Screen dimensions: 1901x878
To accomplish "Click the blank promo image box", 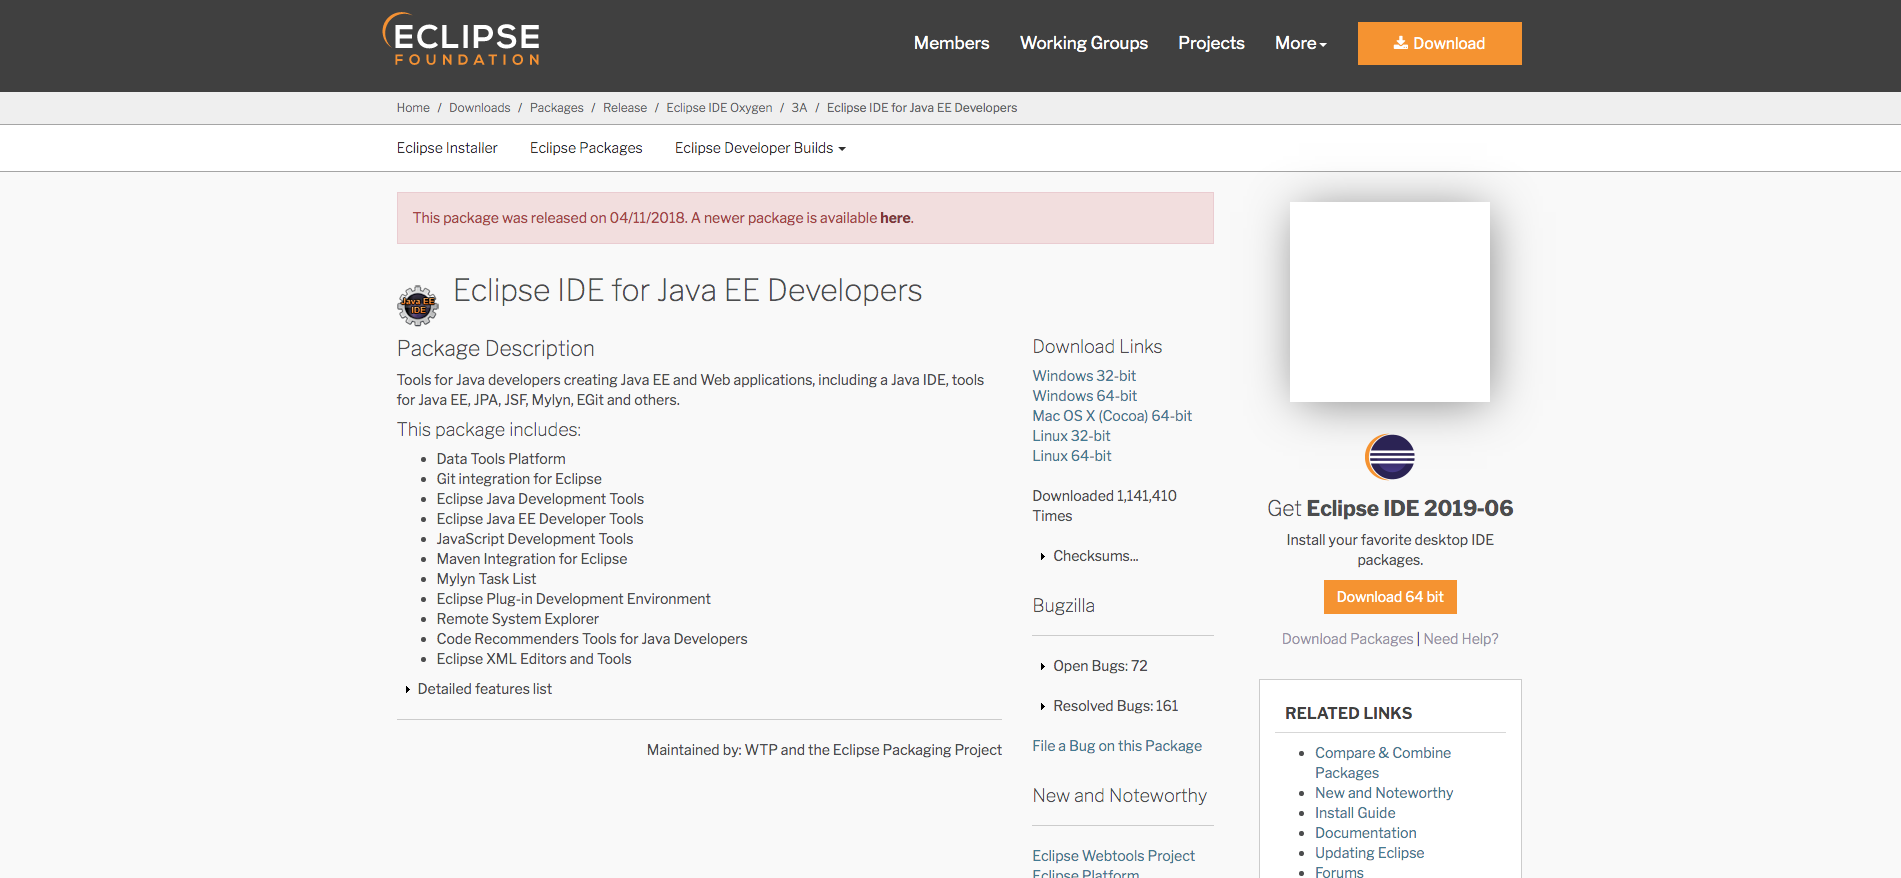I will pyautogui.click(x=1390, y=302).
